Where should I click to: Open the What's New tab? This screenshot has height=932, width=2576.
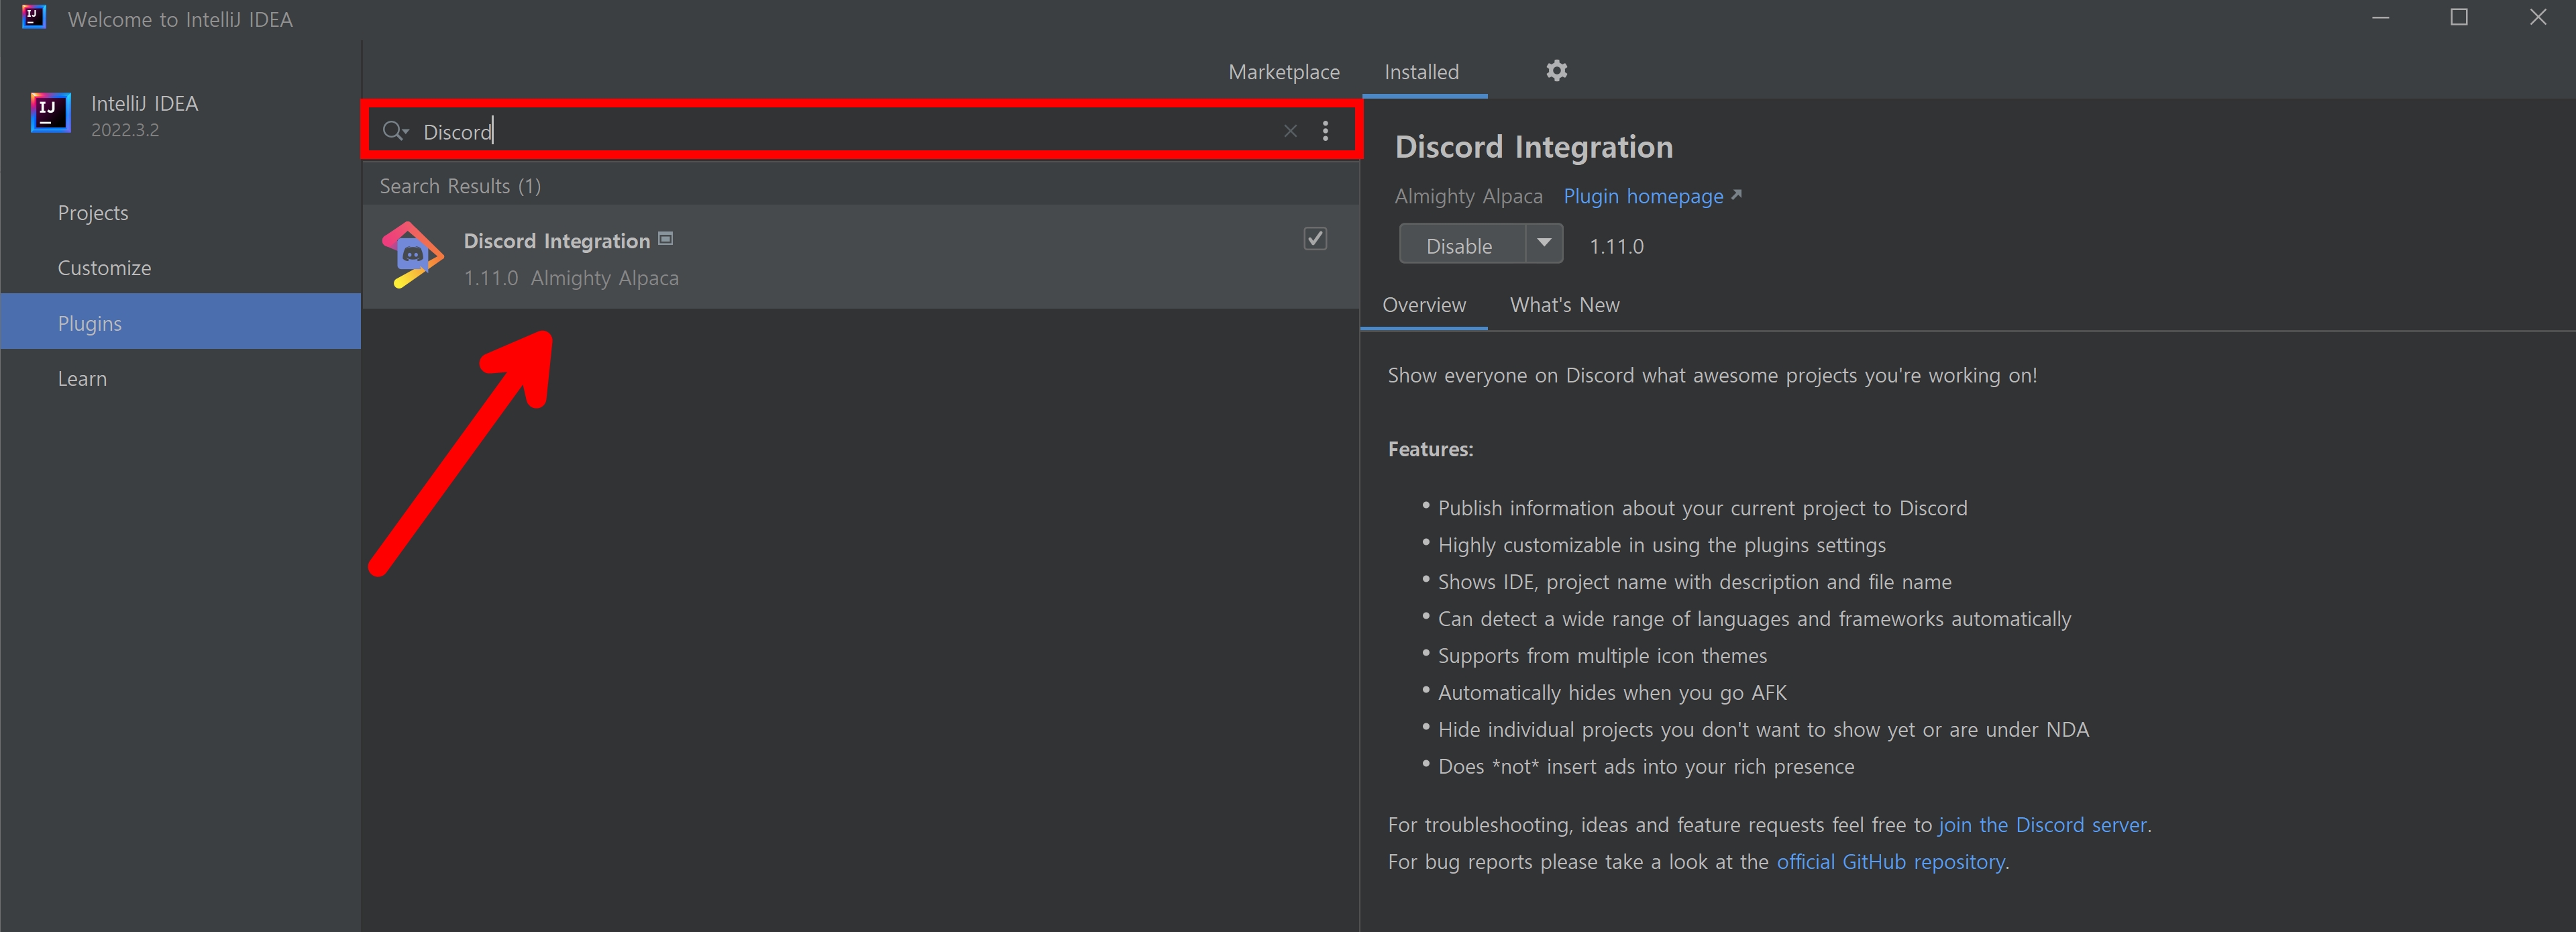pyautogui.click(x=1564, y=305)
